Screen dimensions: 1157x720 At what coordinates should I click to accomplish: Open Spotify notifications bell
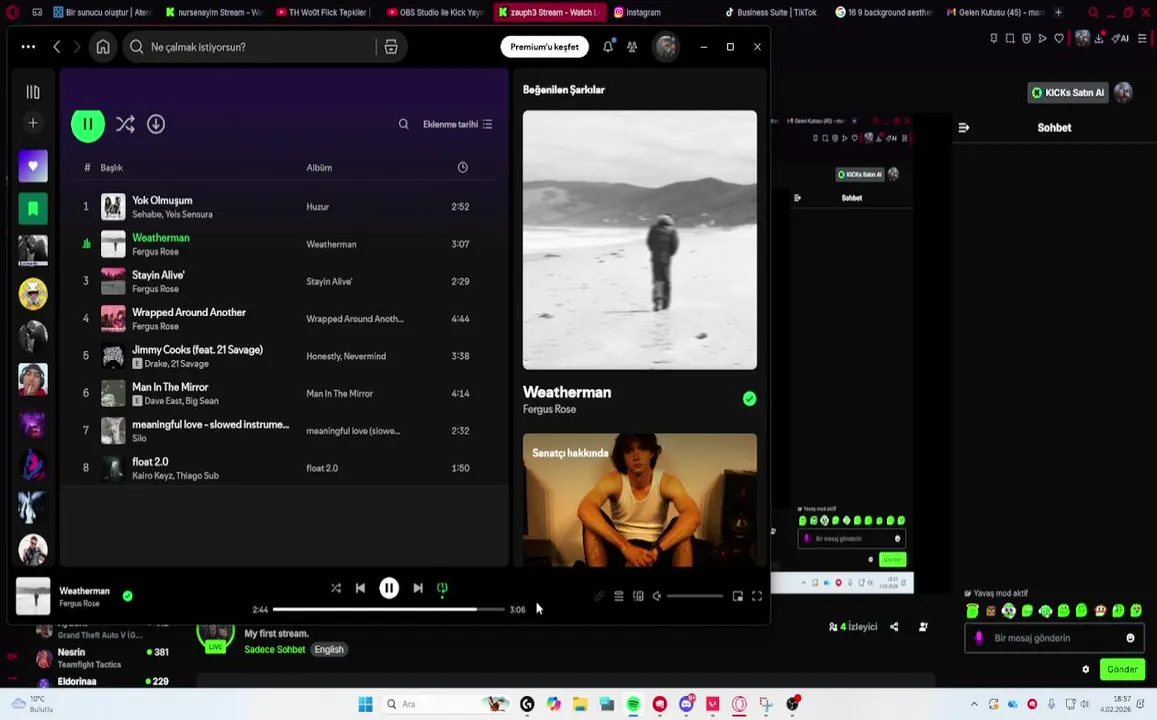pos(608,46)
